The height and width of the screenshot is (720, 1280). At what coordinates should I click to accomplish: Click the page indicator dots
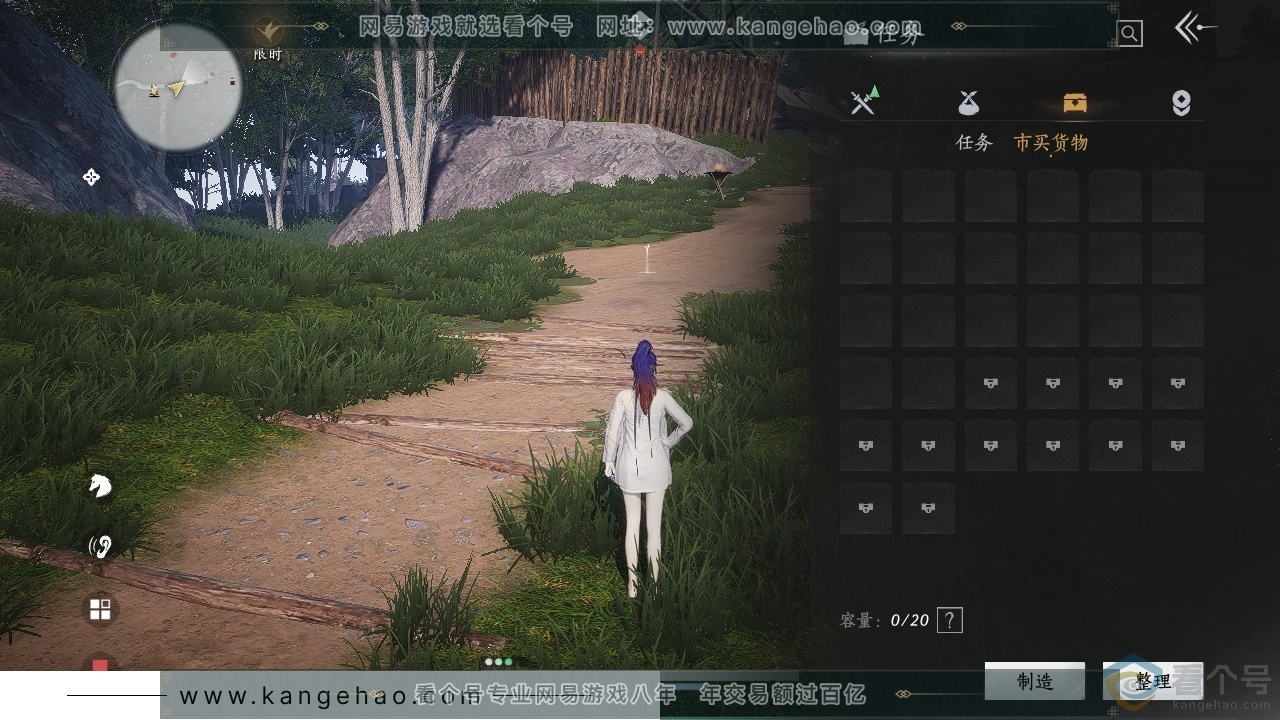pyautogui.click(x=498, y=661)
